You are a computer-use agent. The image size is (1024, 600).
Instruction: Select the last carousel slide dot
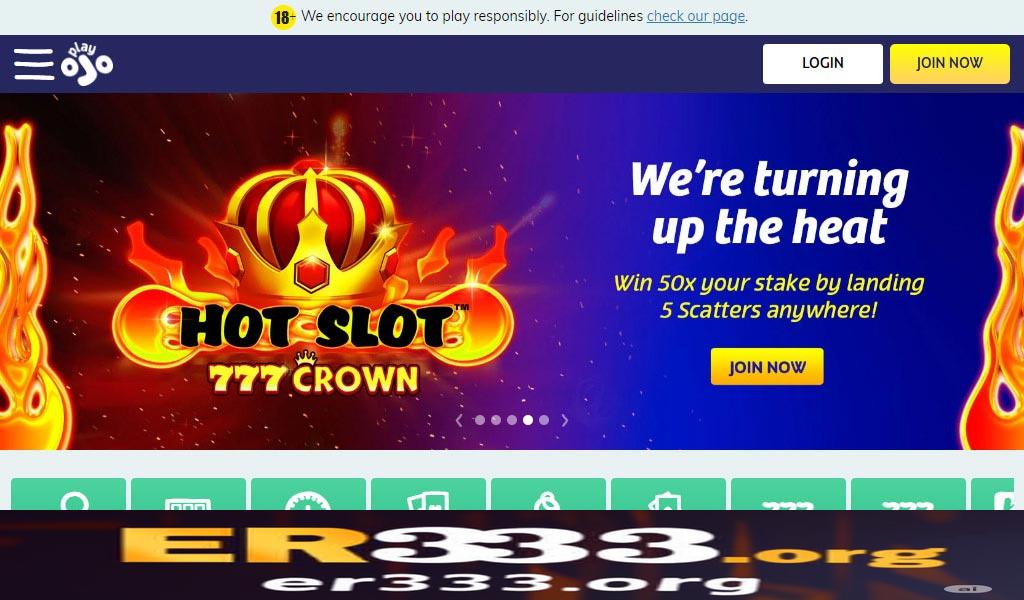[544, 420]
